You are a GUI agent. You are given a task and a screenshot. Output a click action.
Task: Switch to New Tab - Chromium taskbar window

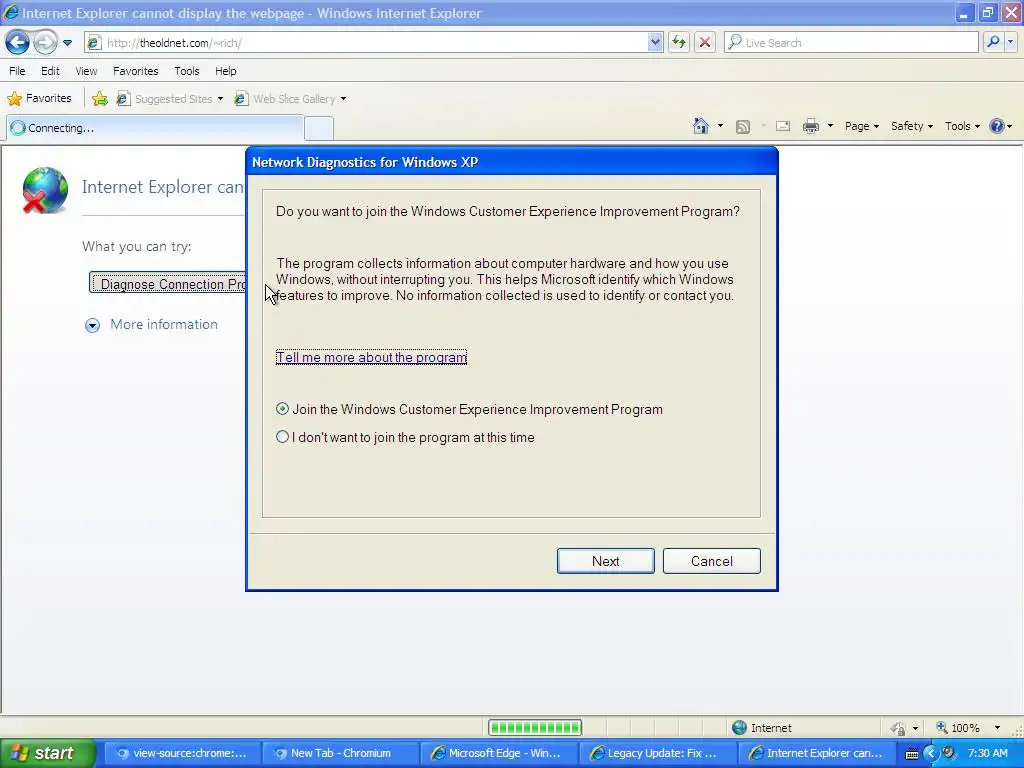click(x=339, y=753)
